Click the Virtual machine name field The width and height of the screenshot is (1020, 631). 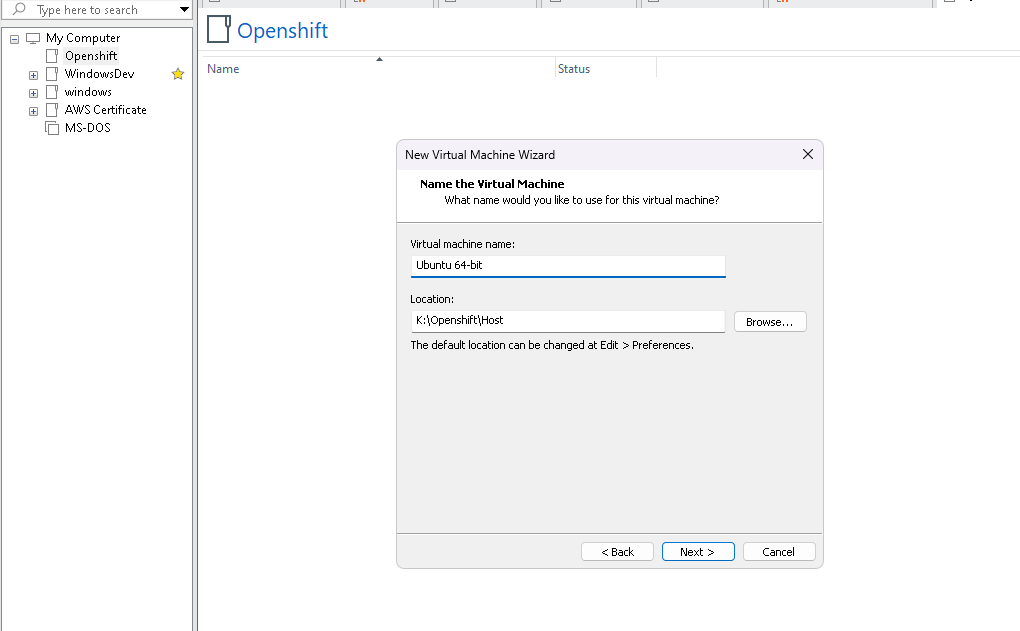[568, 265]
